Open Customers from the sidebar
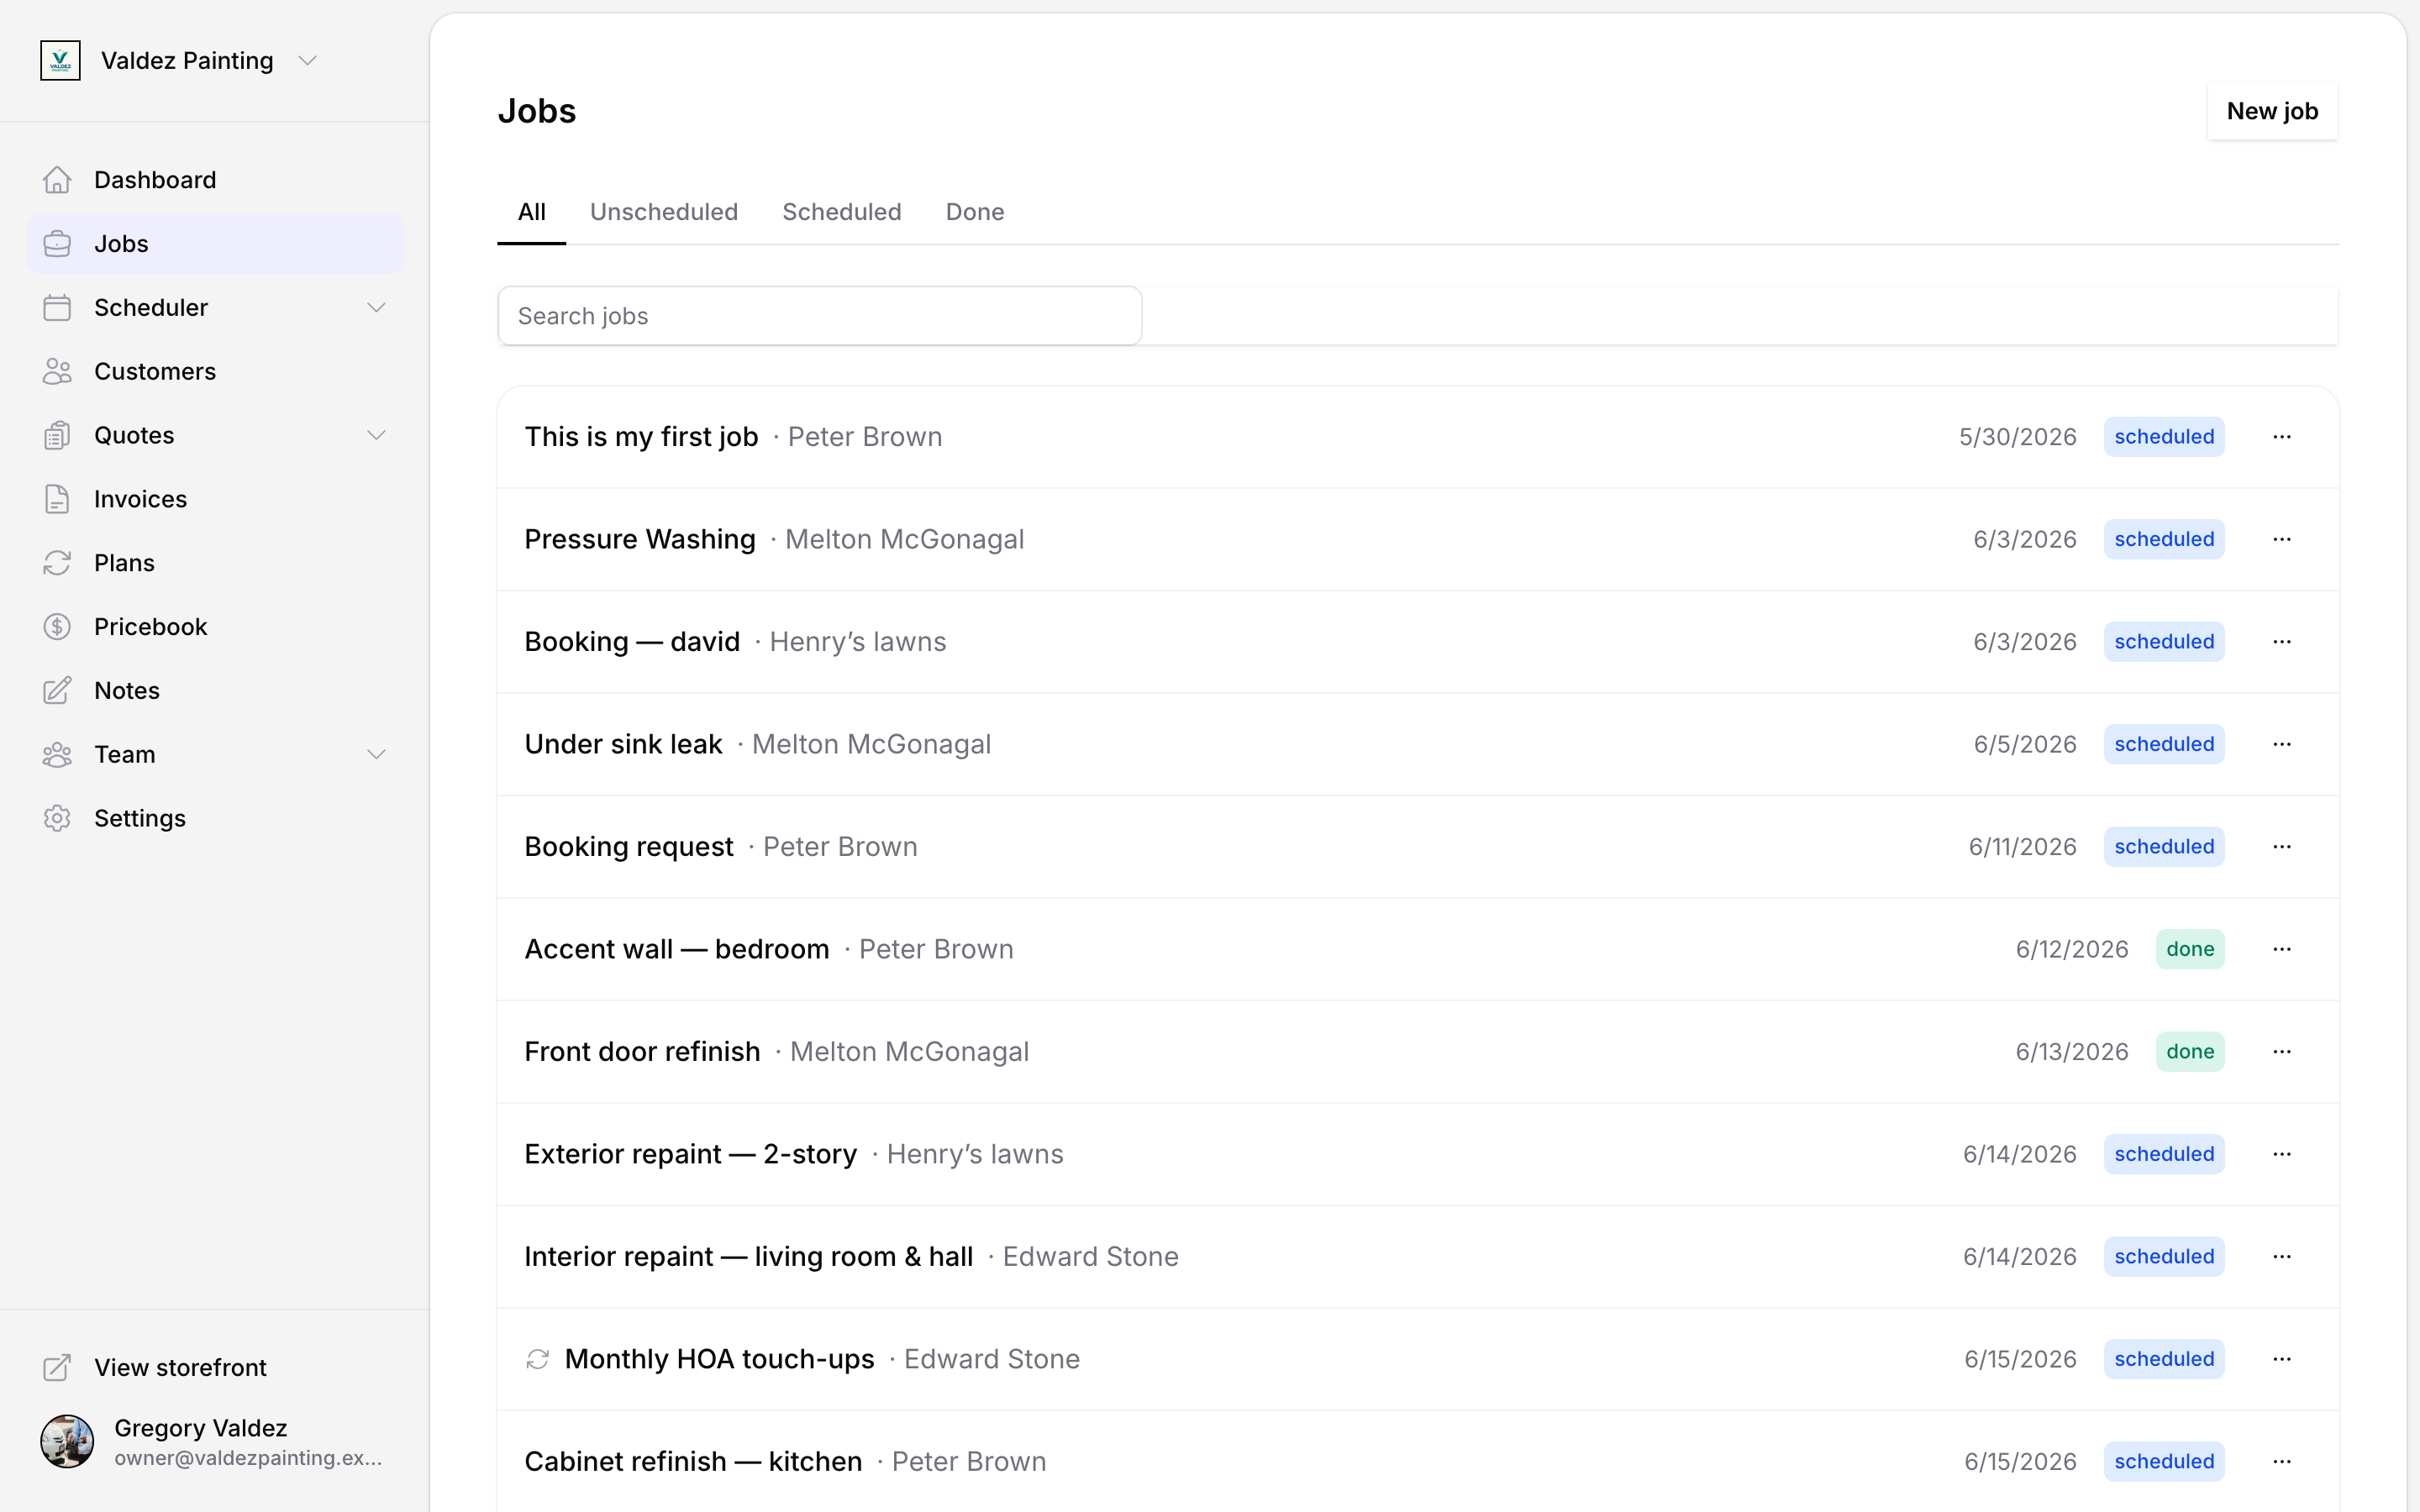 click(215, 372)
